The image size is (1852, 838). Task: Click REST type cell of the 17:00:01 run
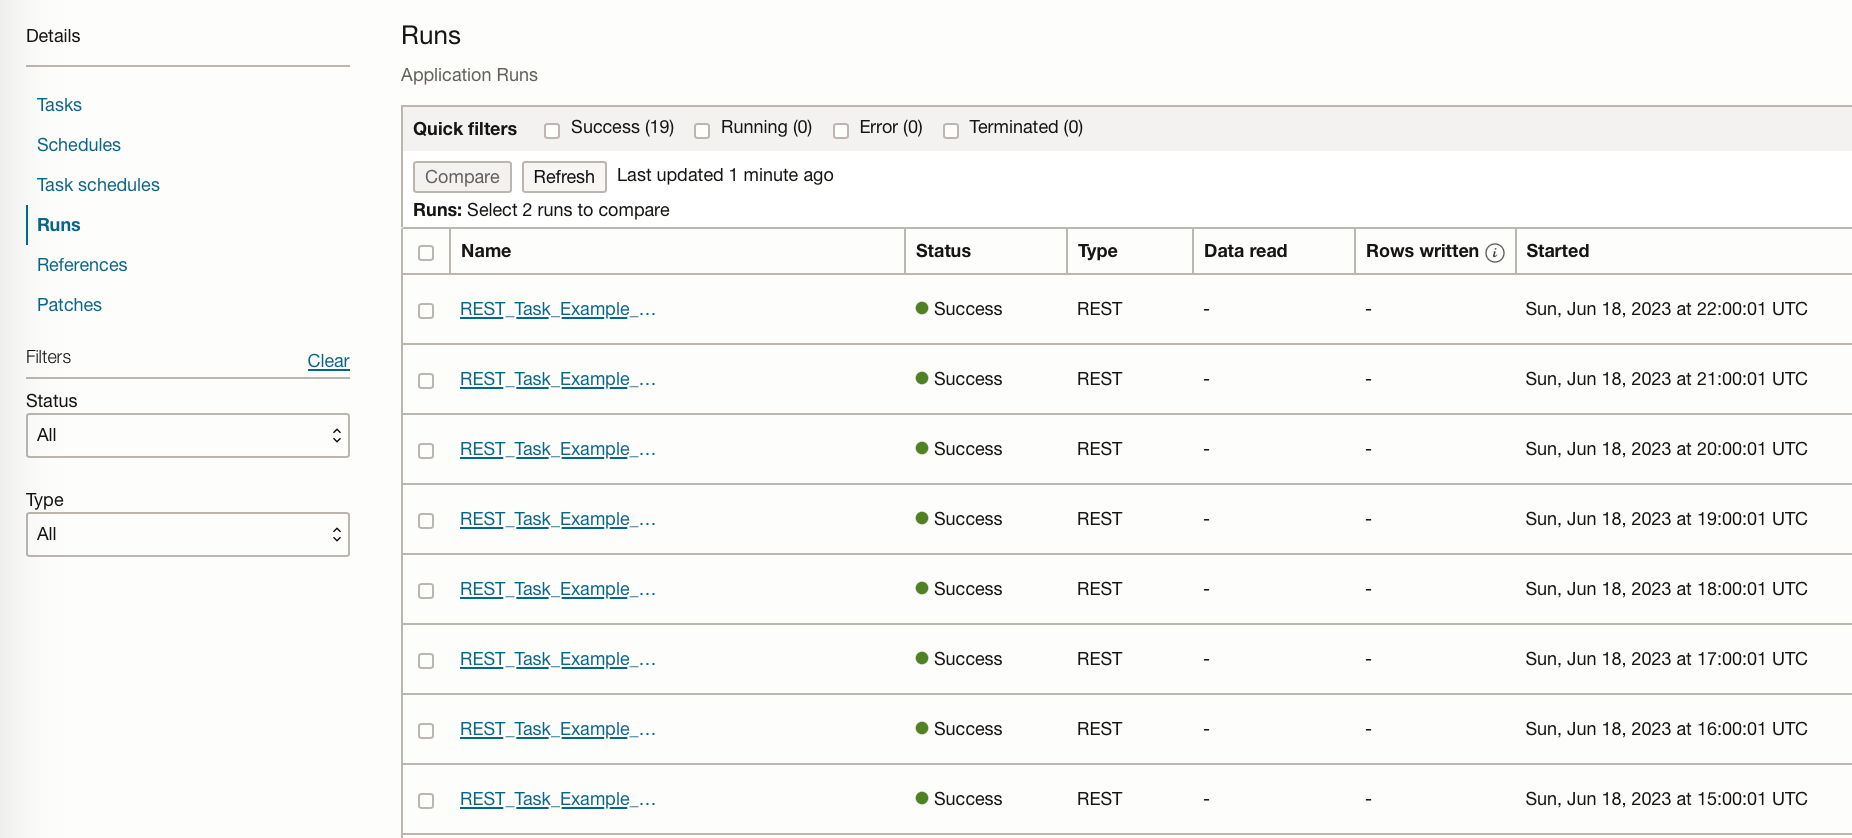[1099, 659]
